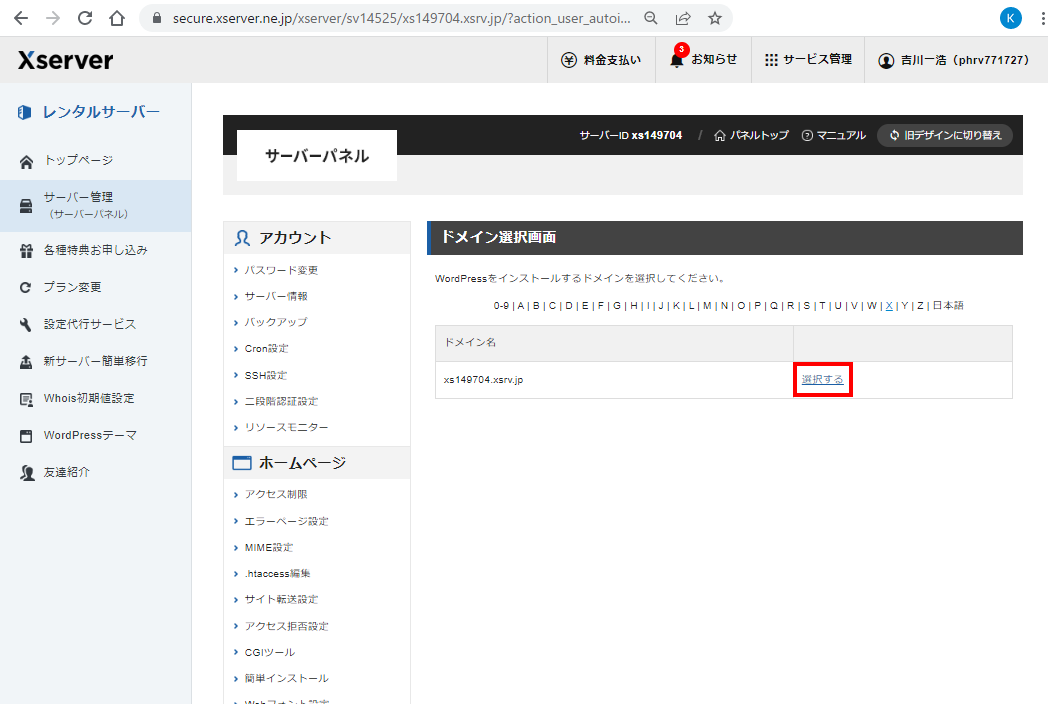Screen dimensions: 1048x704
Task: Click the share page icon in address bar
Action: coord(683,18)
